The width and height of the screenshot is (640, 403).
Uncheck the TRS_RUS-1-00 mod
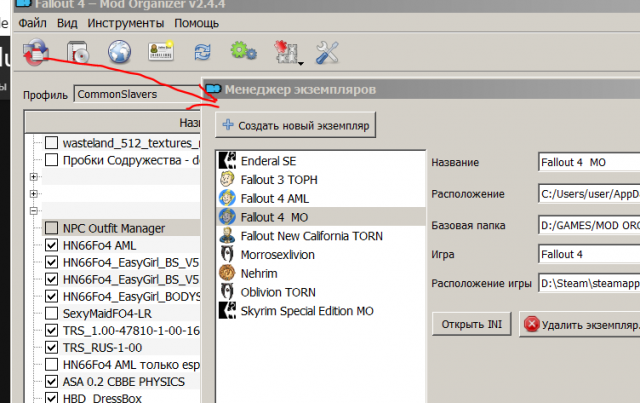tap(51, 348)
